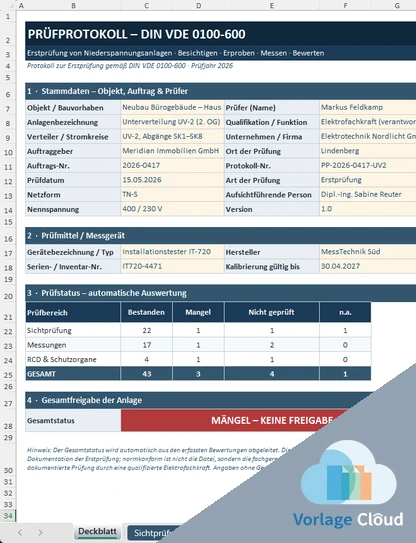The image size is (416, 543).
Task: Click the 'Gesamtstatus' label cell
Action: pos(73,420)
